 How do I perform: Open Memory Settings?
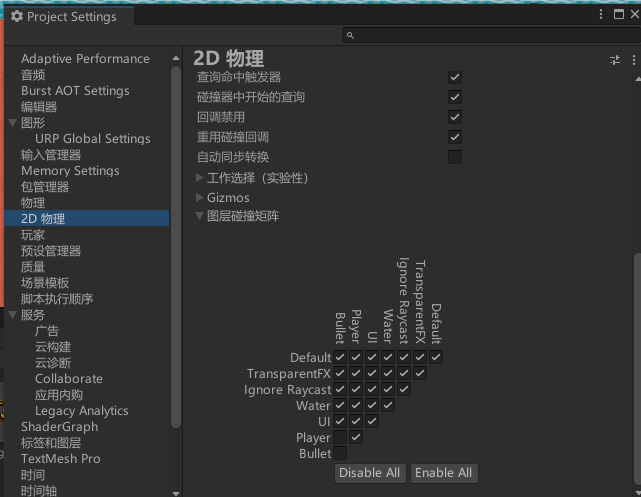tap(70, 171)
